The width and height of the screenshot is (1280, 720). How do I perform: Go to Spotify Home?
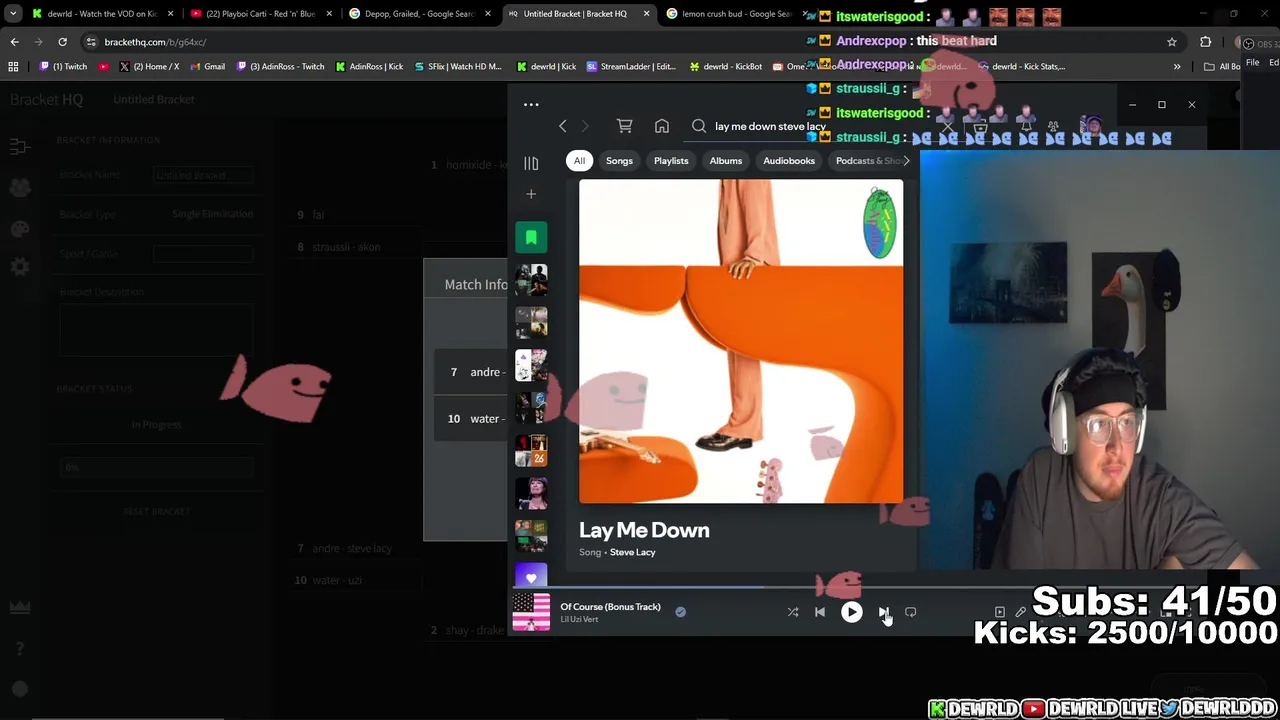click(662, 126)
